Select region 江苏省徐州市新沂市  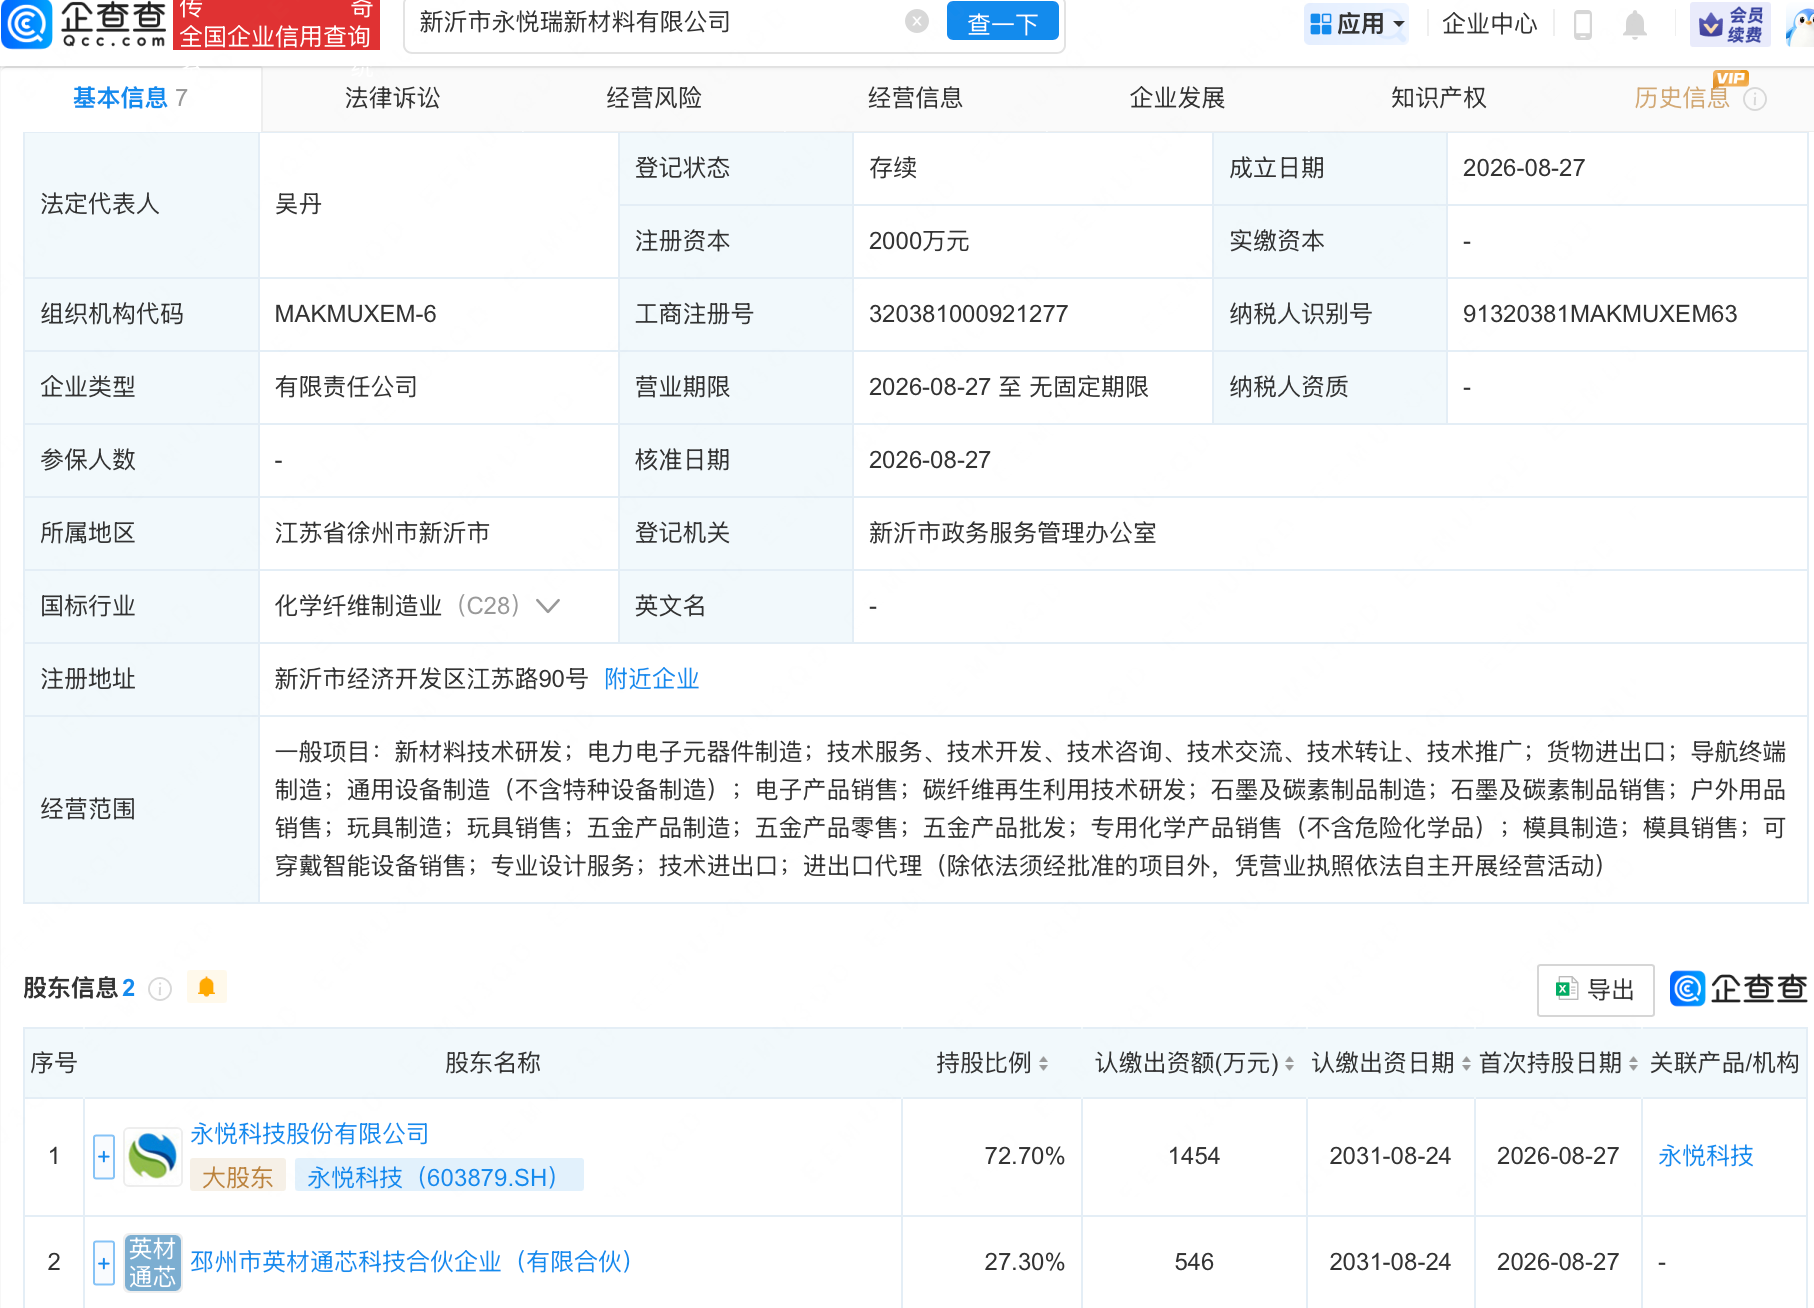[382, 533]
